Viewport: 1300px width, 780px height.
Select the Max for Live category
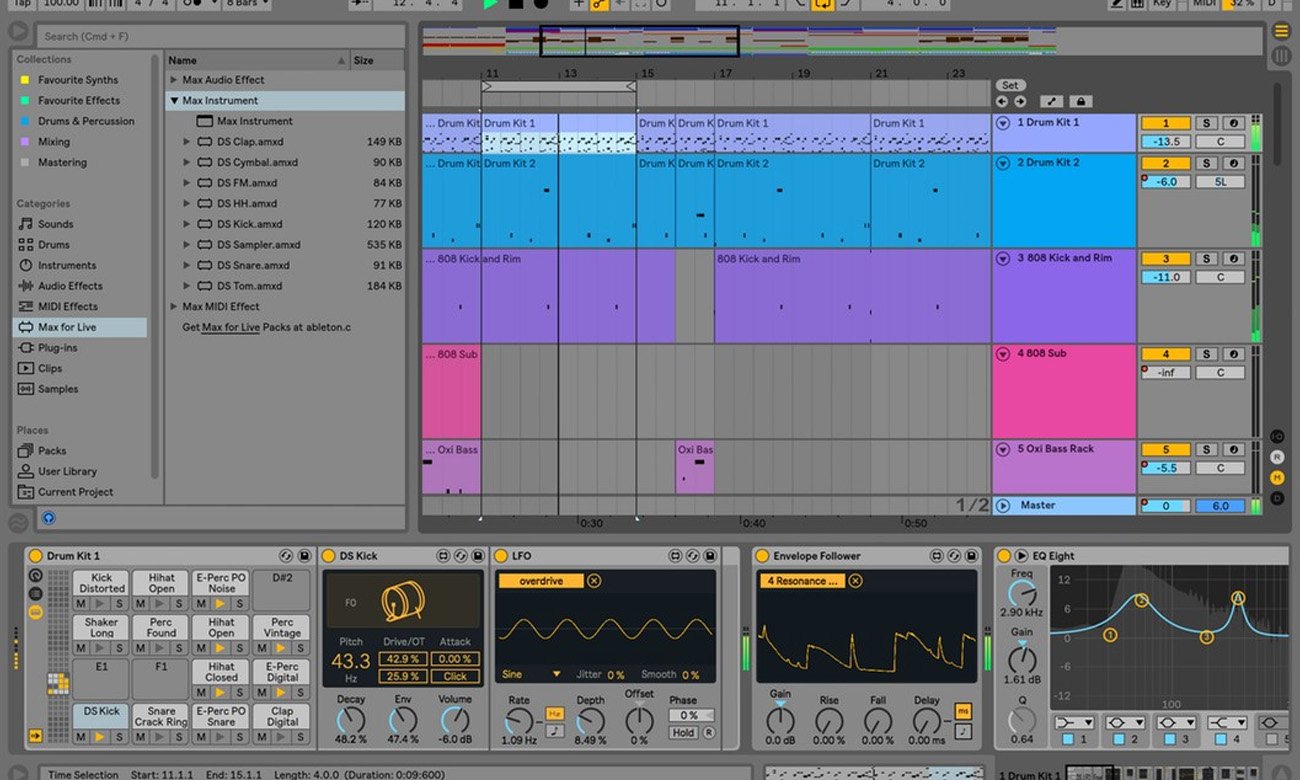click(x=80, y=327)
